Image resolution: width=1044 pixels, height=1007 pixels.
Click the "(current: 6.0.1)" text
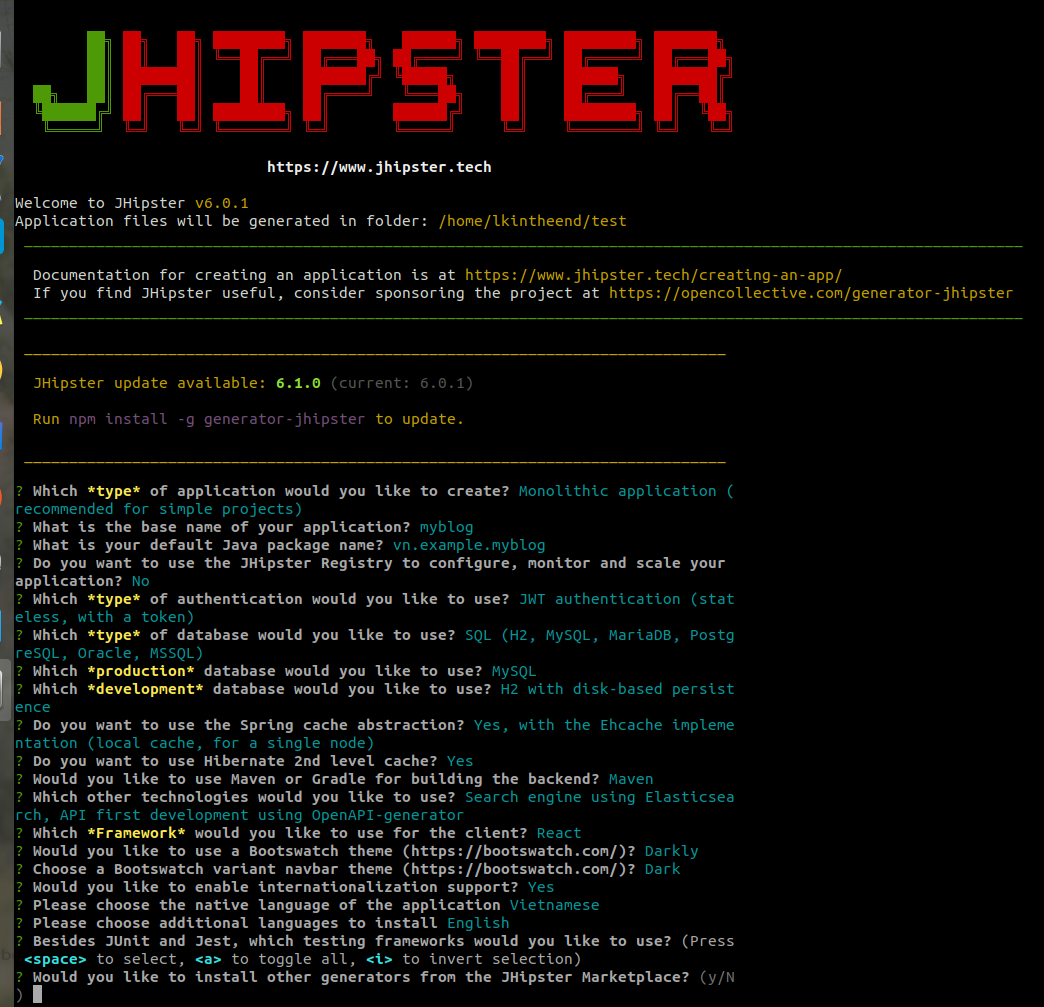click(x=401, y=383)
